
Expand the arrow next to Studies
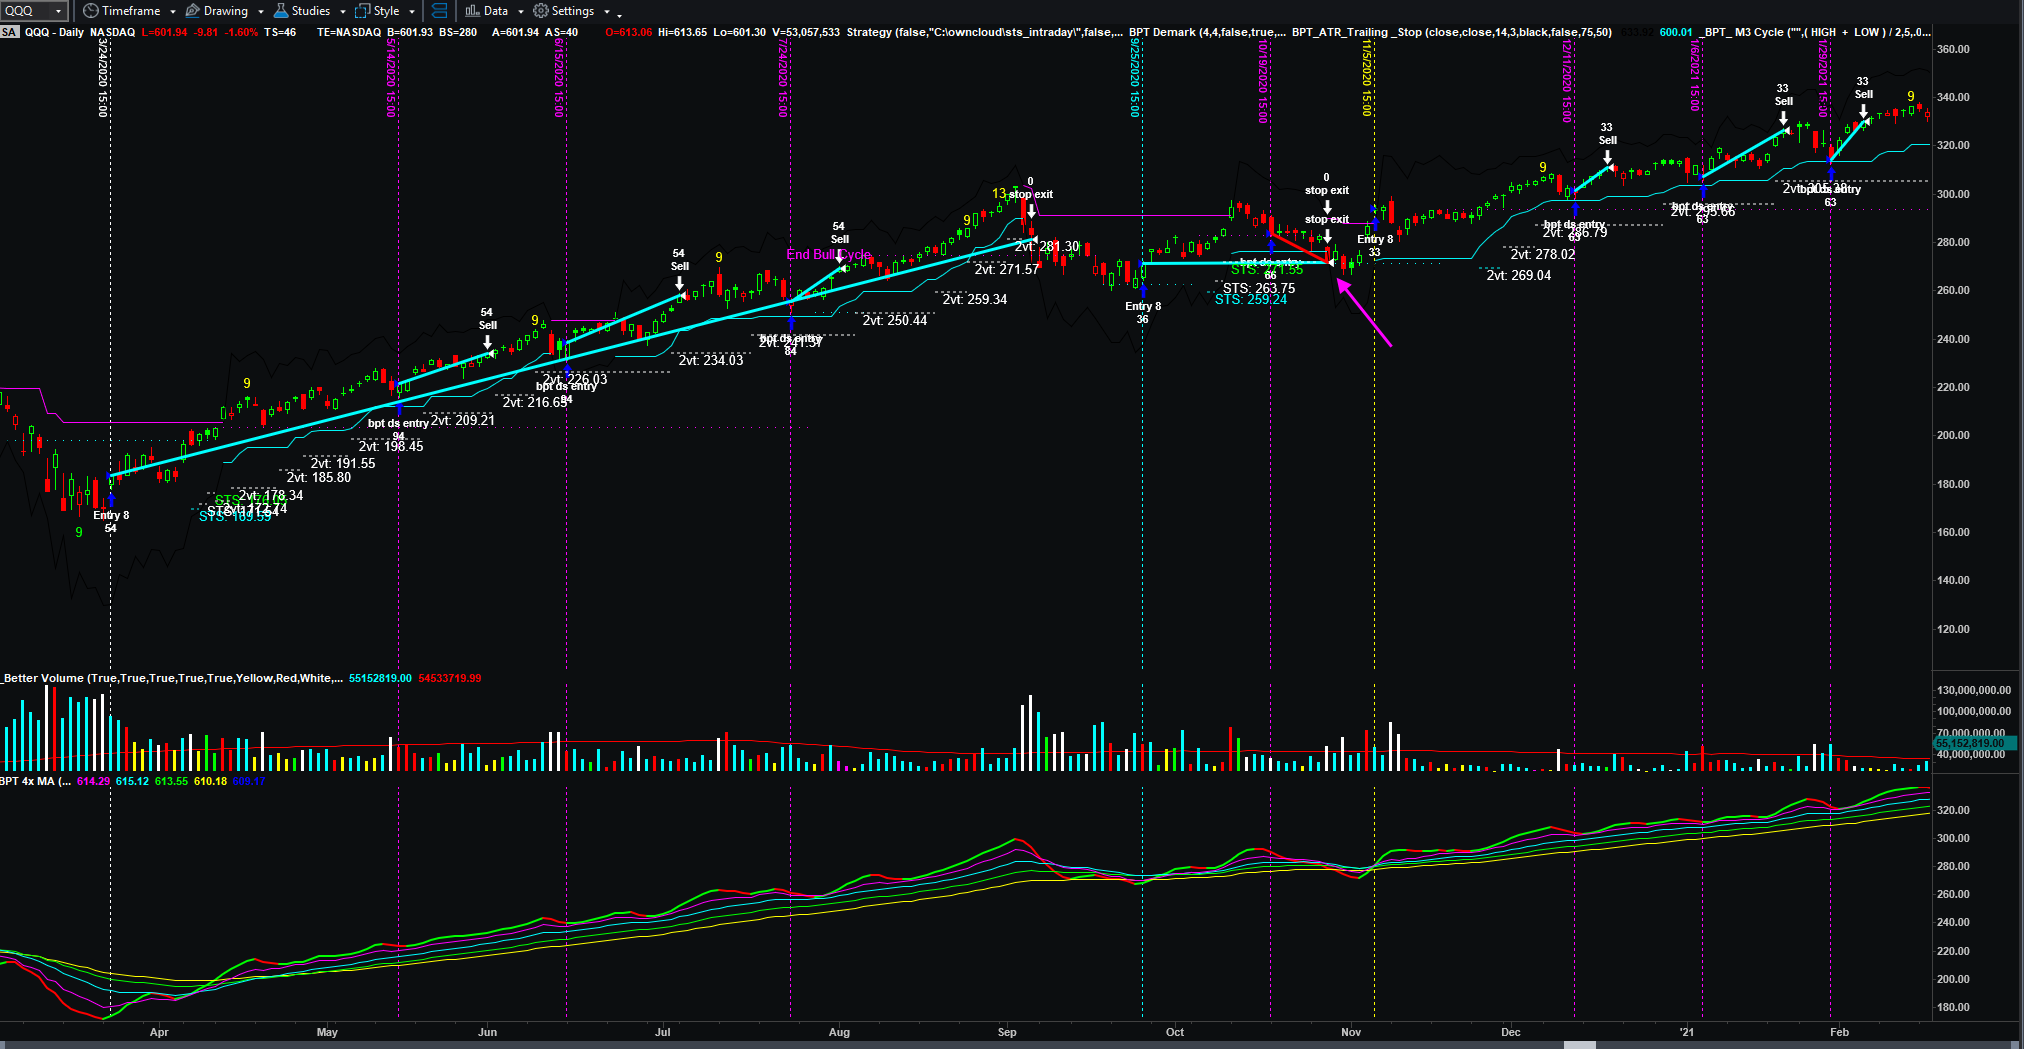pos(343,12)
